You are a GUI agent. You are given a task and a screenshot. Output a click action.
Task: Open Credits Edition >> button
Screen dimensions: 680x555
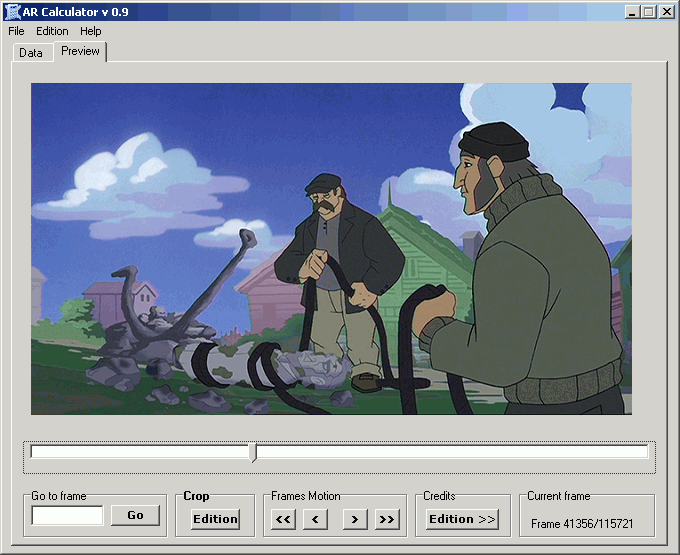click(462, 519)
